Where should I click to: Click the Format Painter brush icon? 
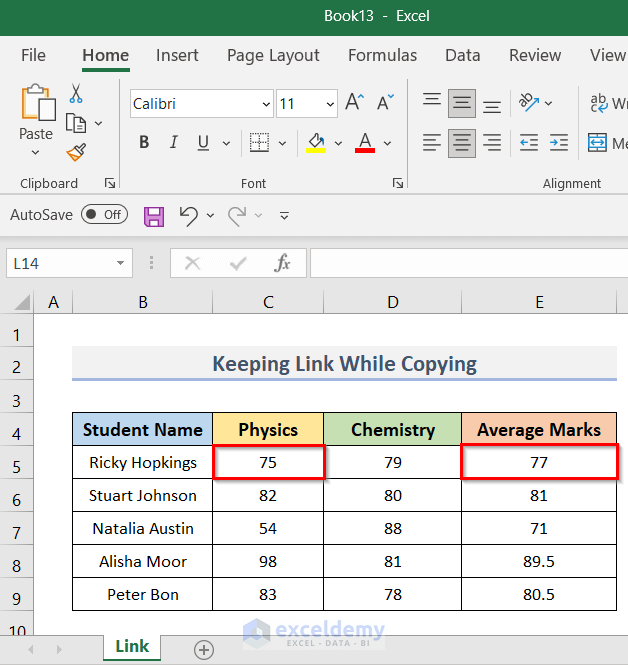[x=76, y=152]
